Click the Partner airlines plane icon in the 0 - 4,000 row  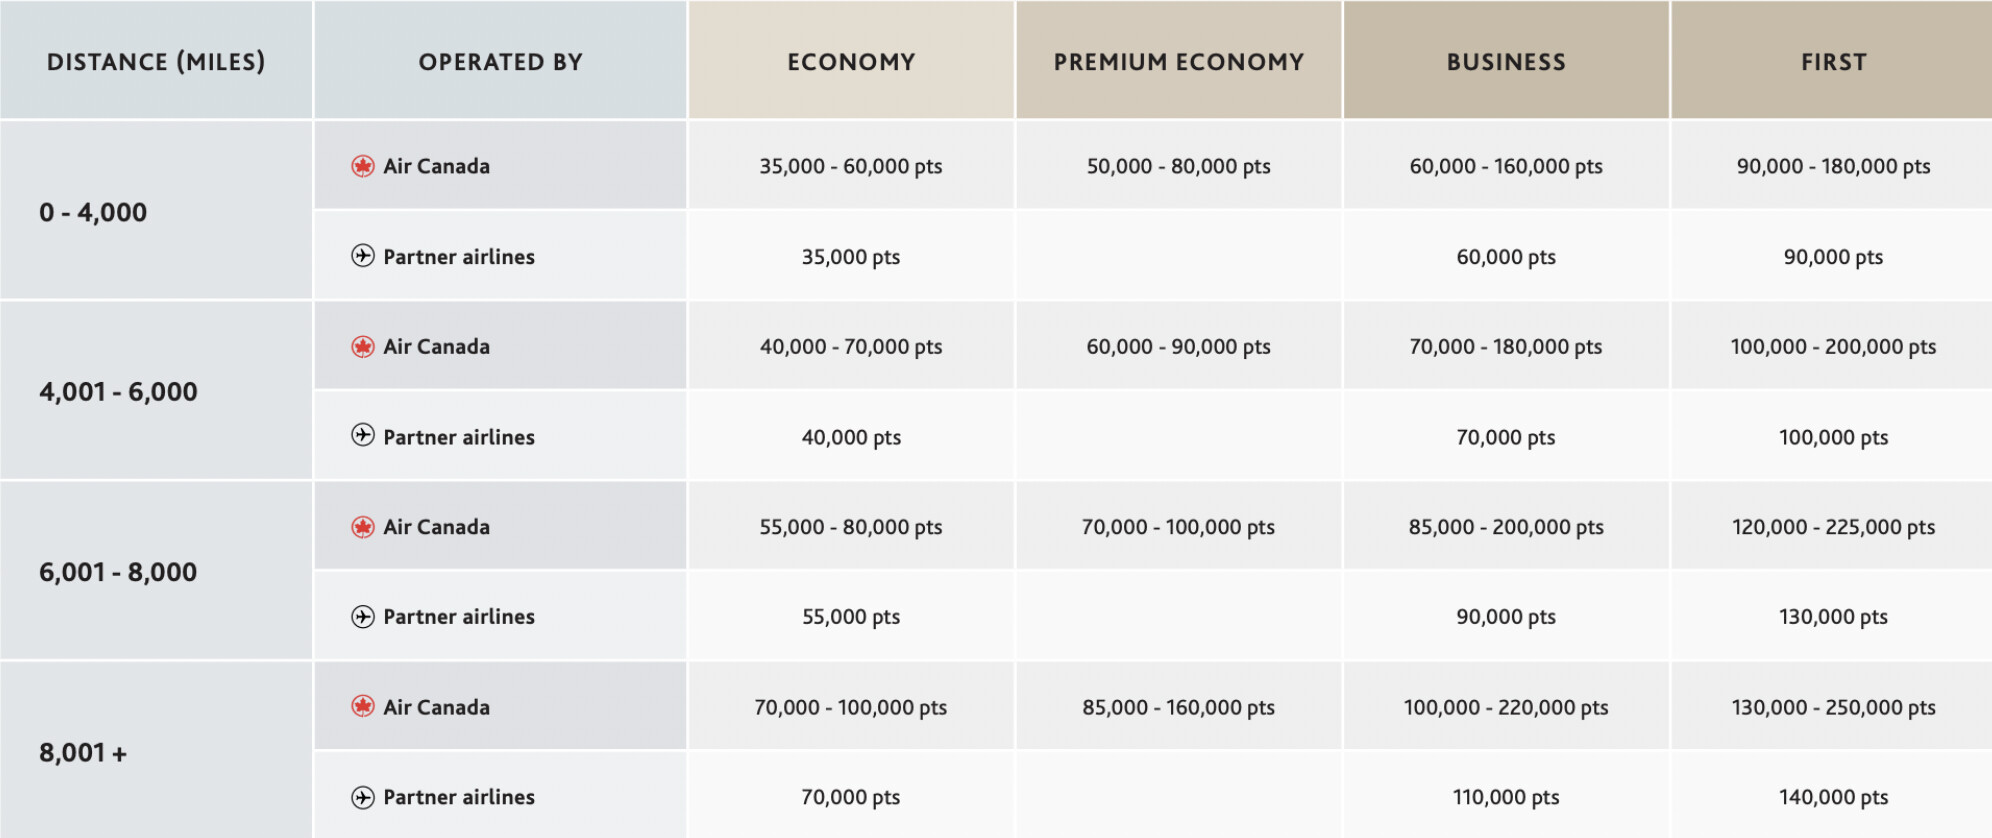[x=363, y=256]
